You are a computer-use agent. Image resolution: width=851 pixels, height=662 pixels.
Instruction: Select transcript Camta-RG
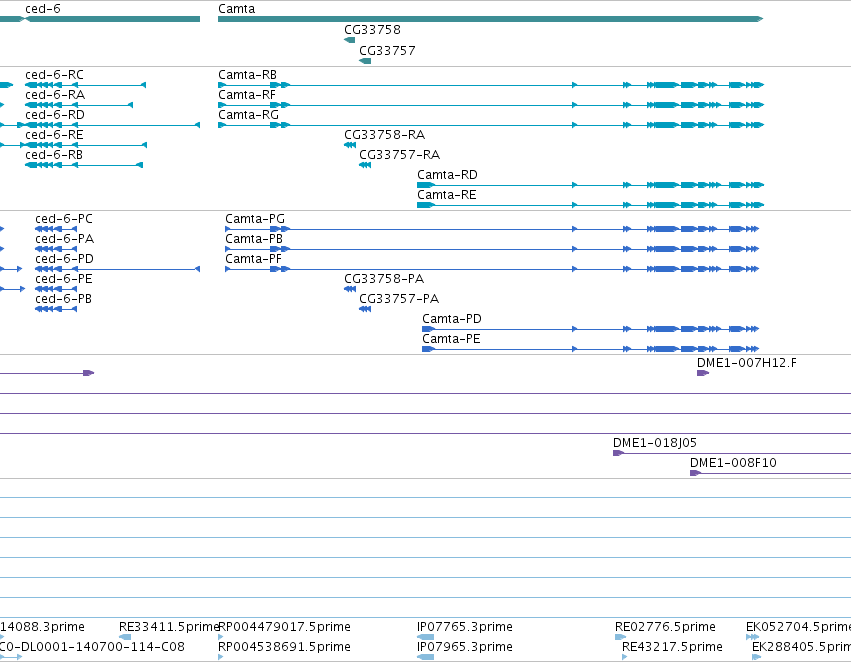coord(249,114)
